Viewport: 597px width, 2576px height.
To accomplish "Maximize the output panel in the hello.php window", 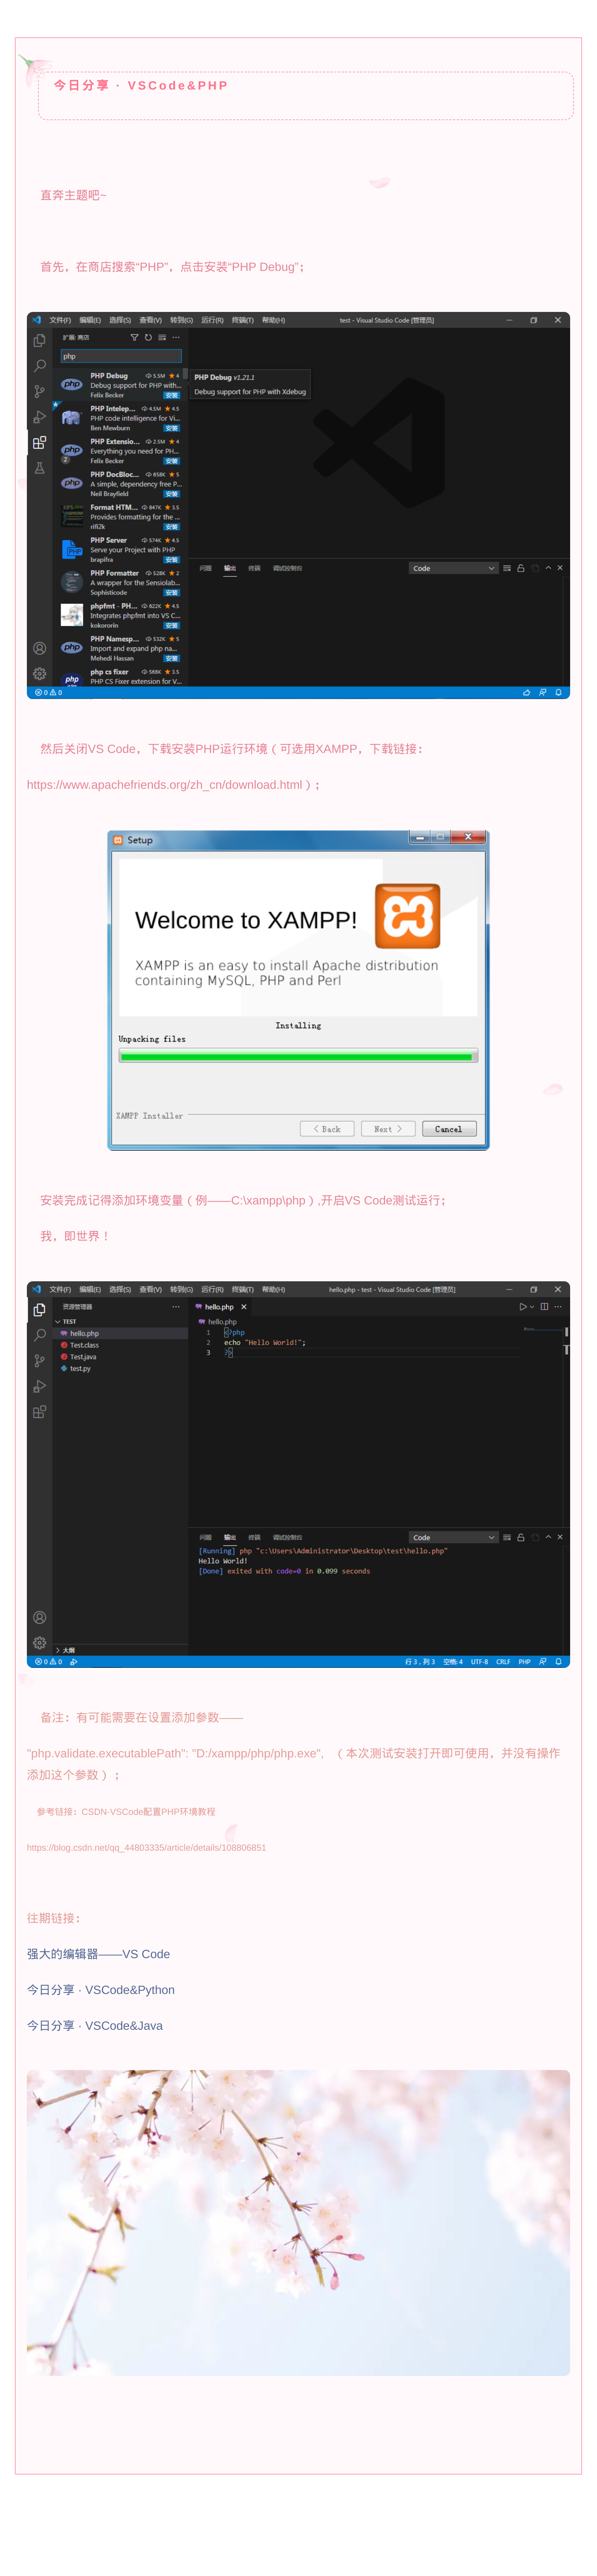I will click(548, 1537).
